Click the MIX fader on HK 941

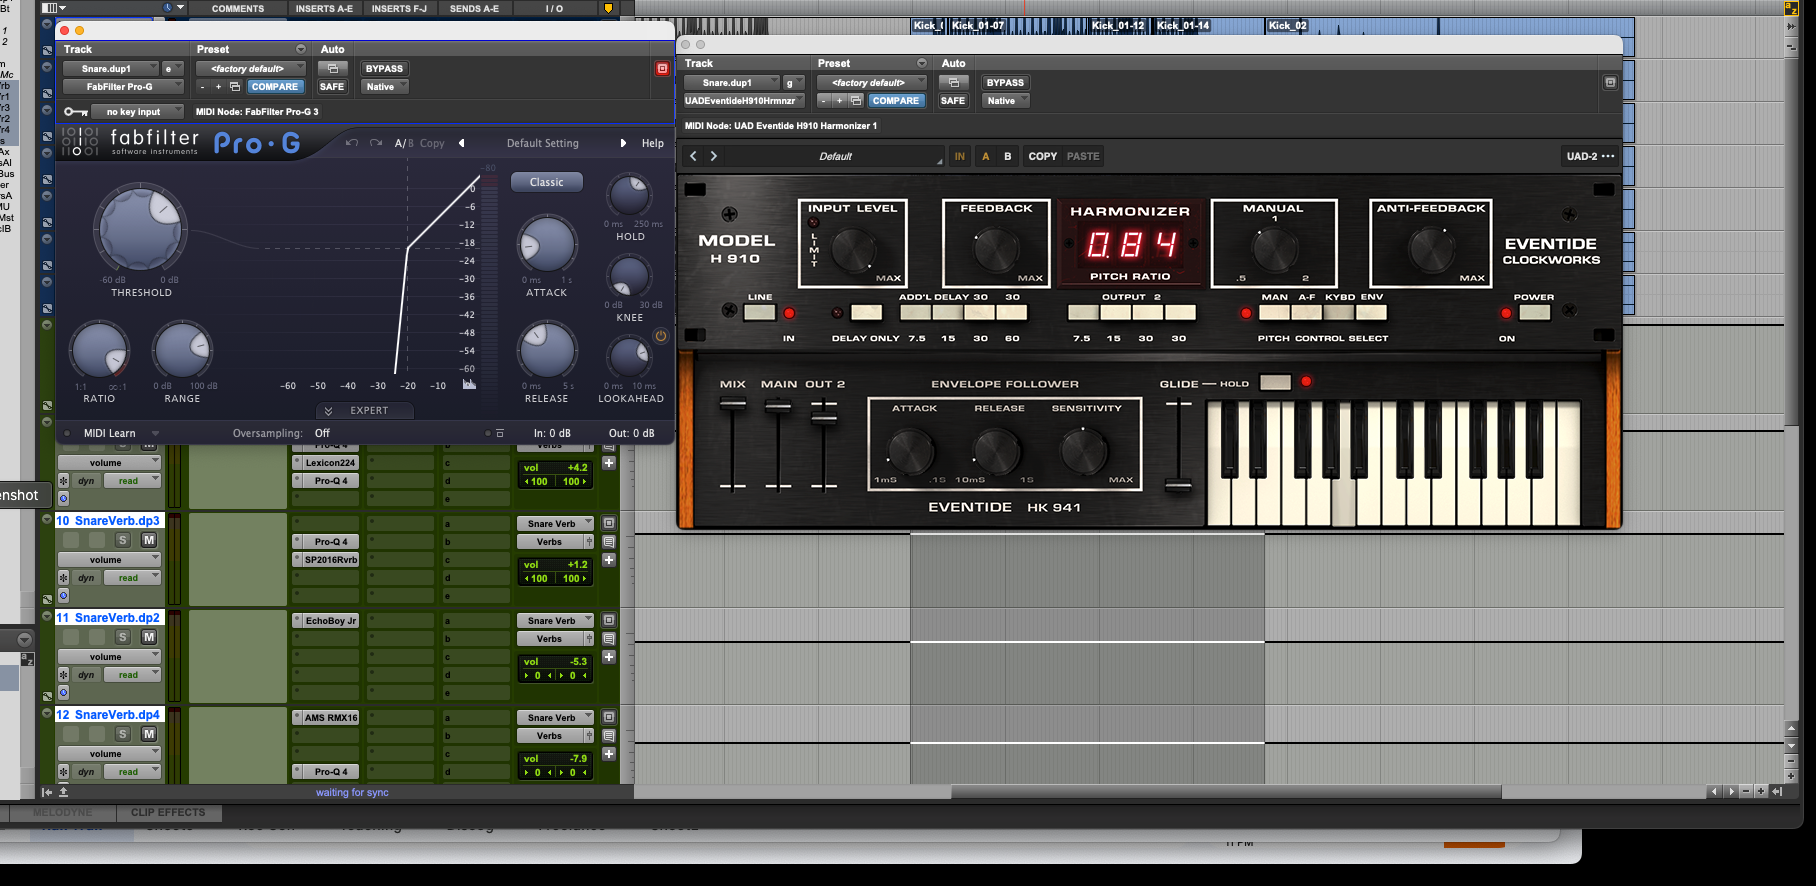pos(732,404)
